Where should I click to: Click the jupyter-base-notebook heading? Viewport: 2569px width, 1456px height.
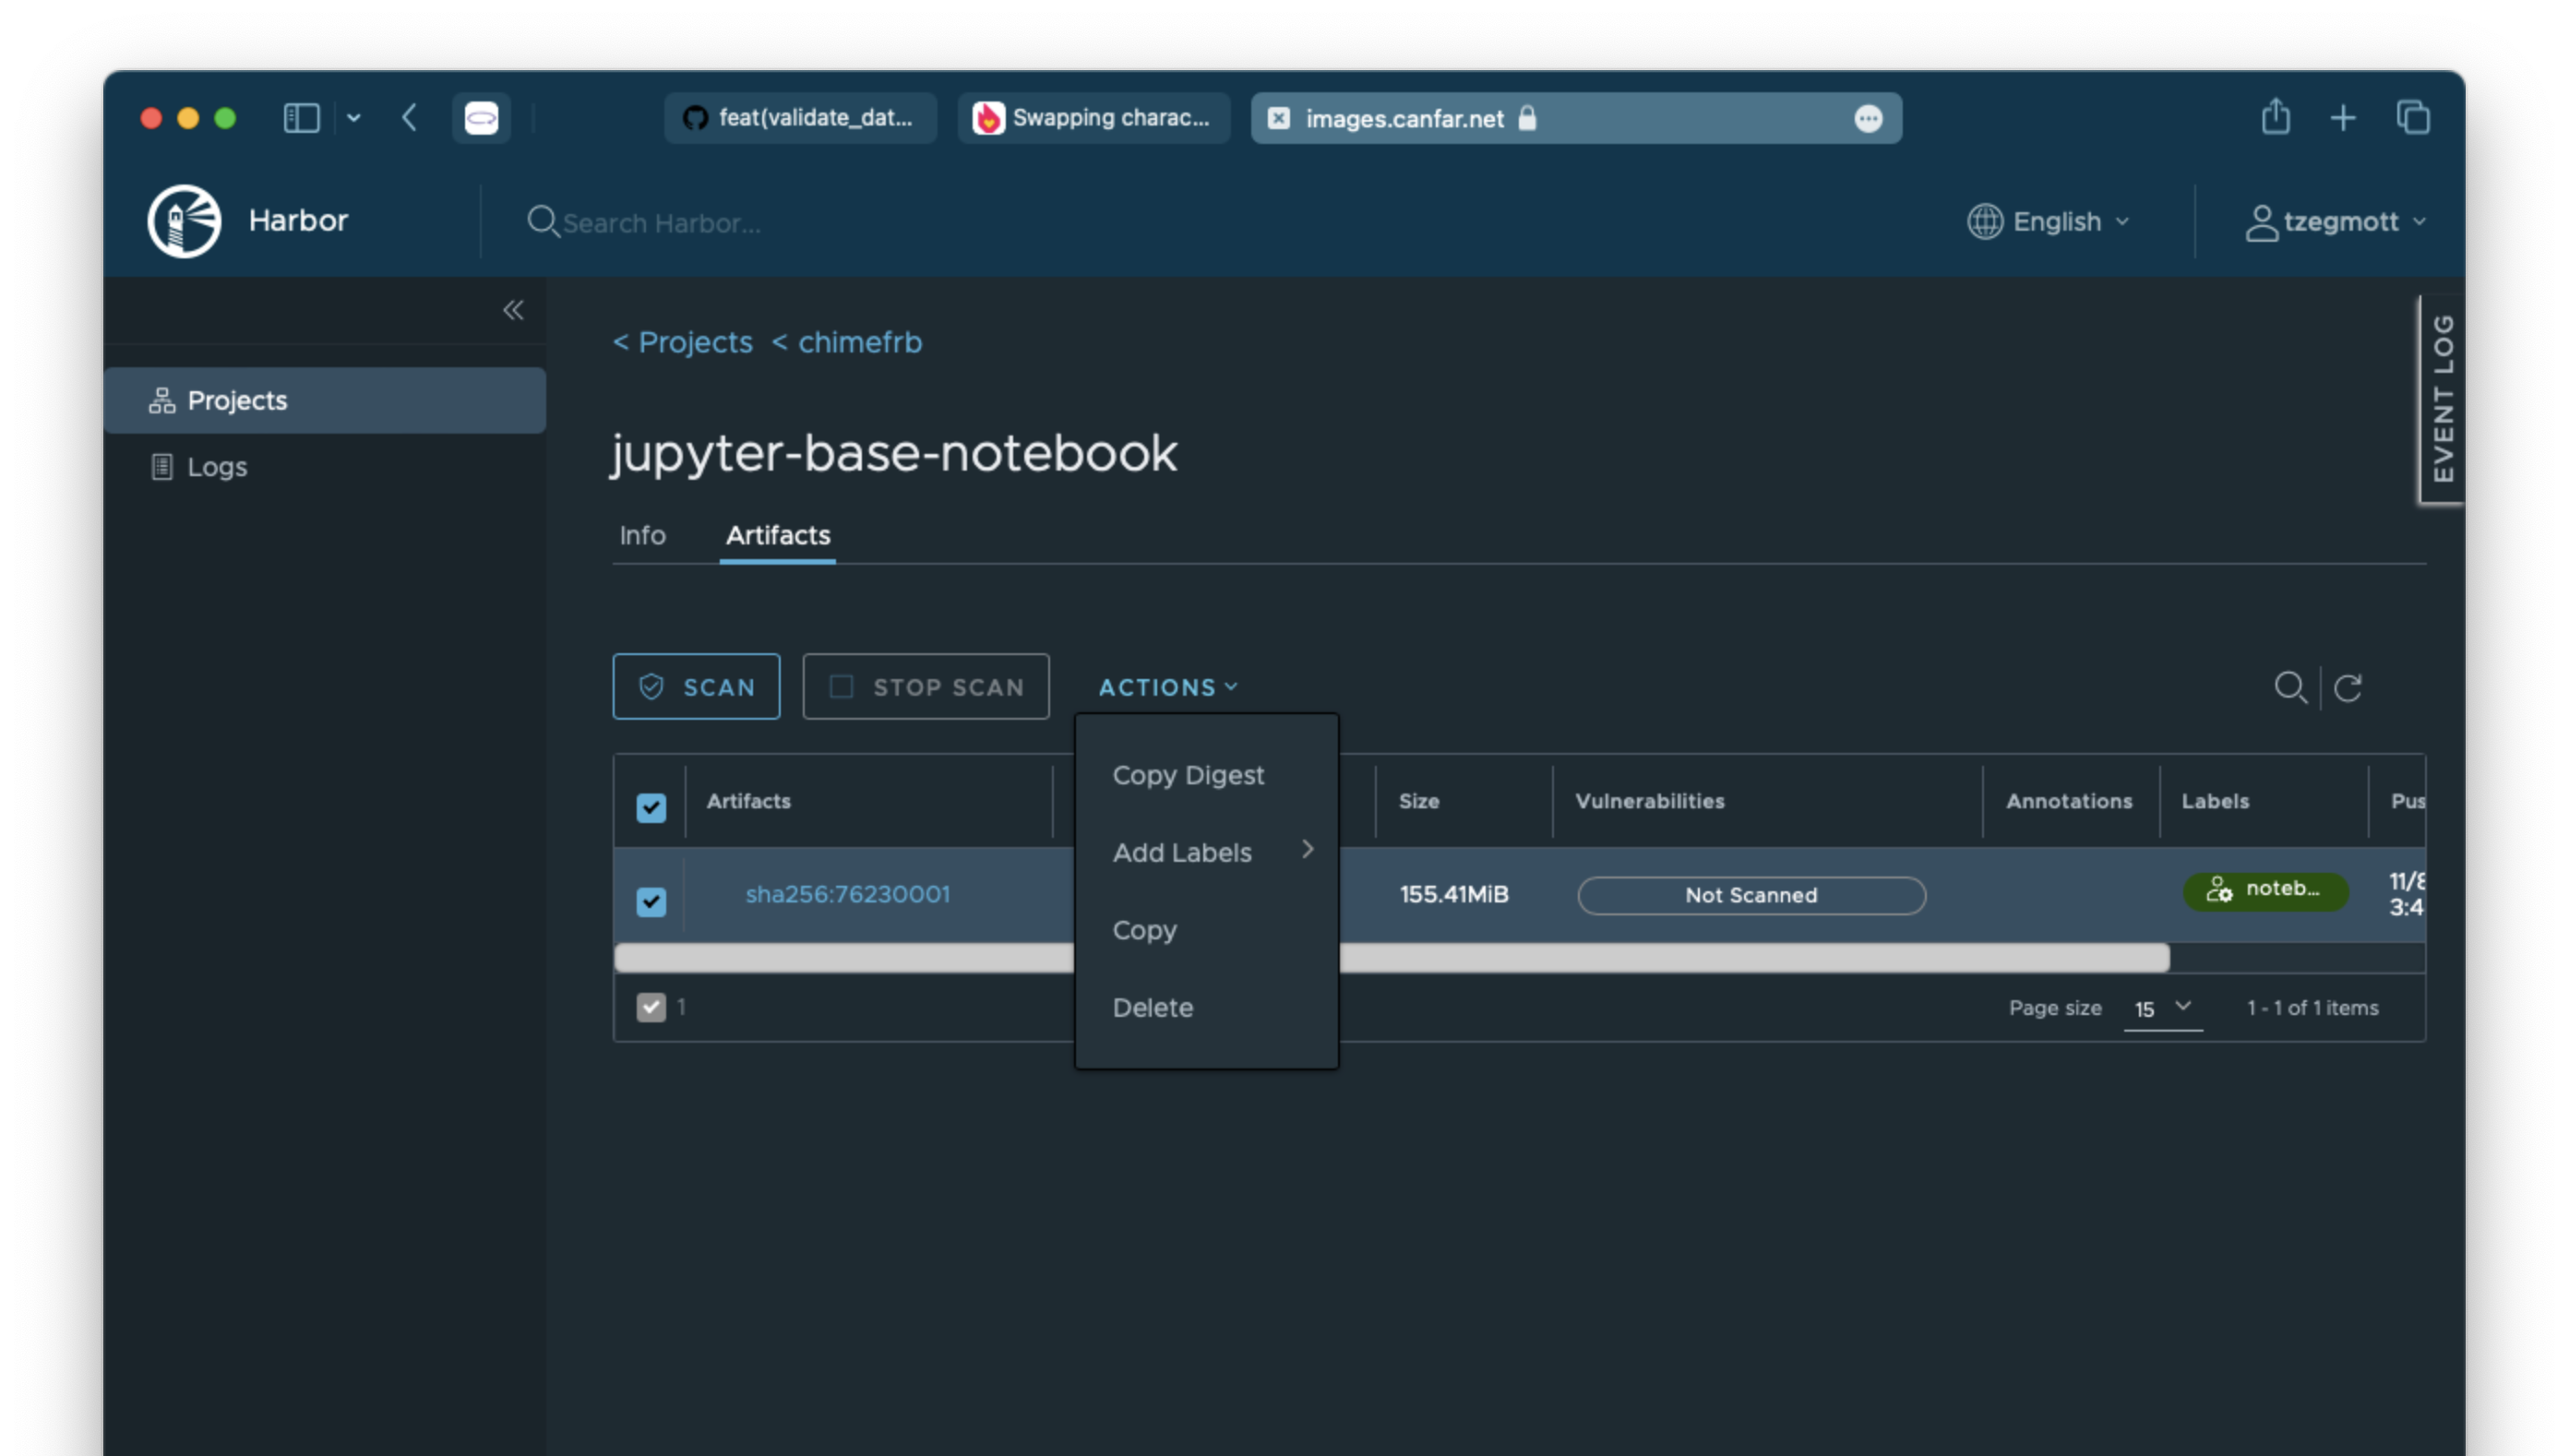pos(894,454)
